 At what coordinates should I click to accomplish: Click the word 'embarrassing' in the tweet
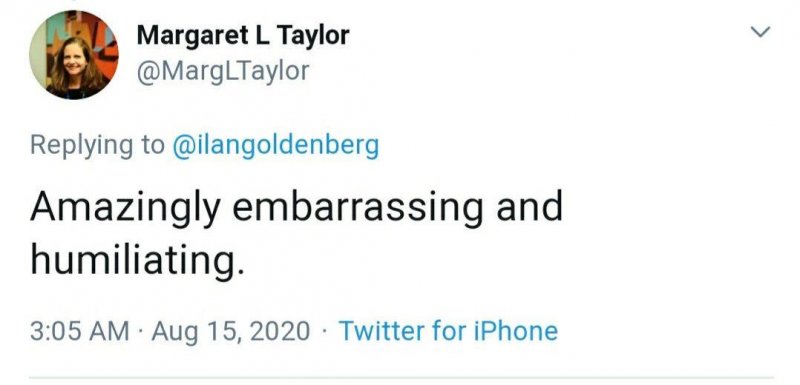[x=358, y=209]
